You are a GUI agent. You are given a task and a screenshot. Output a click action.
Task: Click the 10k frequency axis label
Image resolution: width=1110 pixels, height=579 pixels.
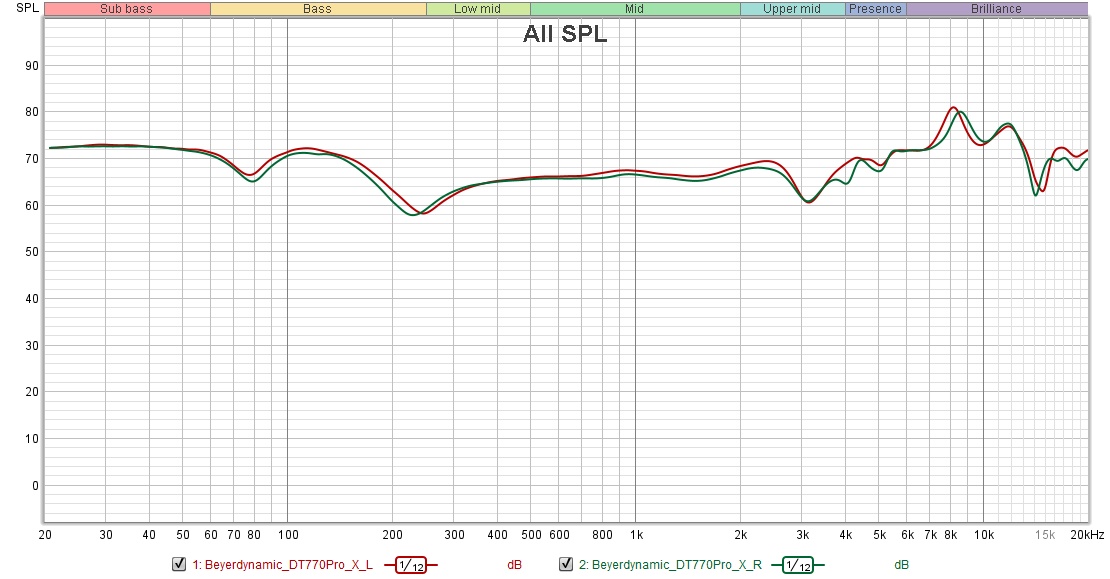983,534
